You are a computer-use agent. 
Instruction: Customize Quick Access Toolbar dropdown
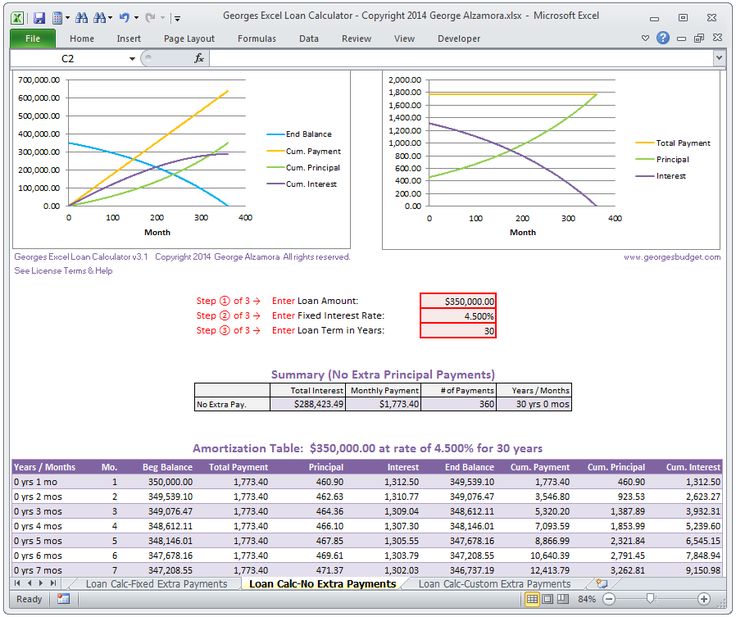177,19
